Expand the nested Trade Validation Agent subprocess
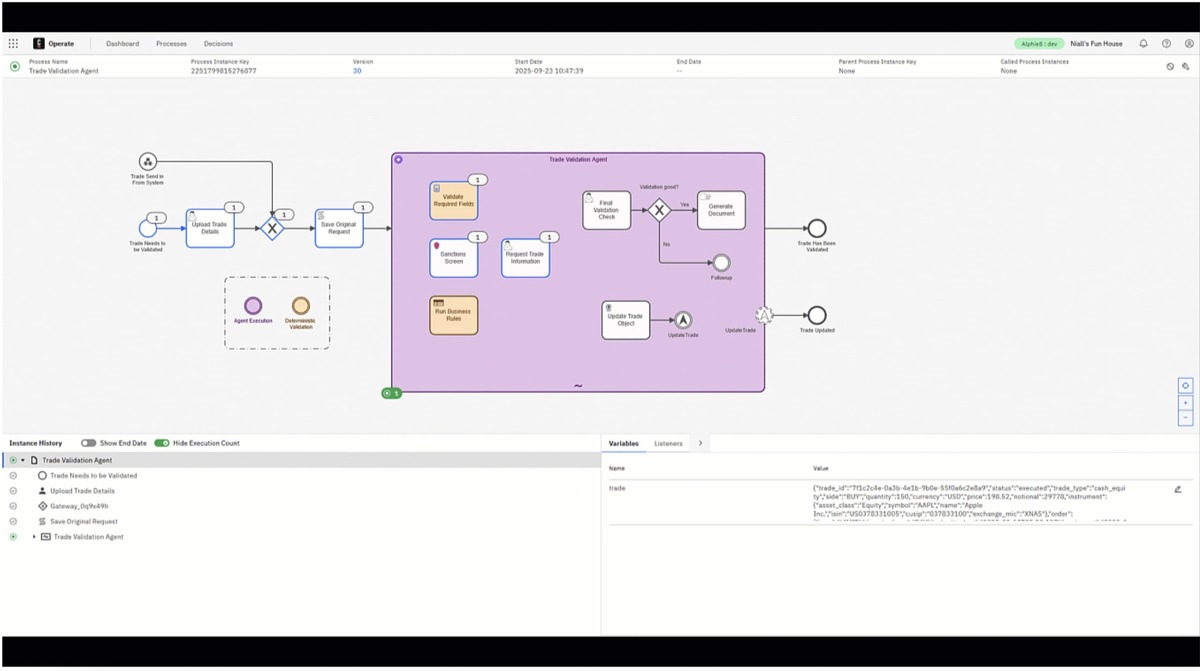 (34, 537)
